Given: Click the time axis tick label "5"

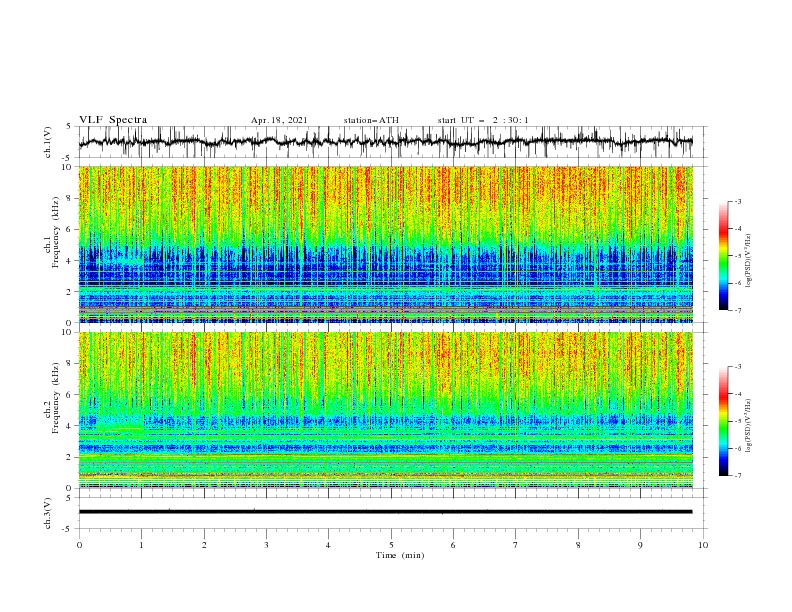Looking at the screenshot, I should coord(391,545).
